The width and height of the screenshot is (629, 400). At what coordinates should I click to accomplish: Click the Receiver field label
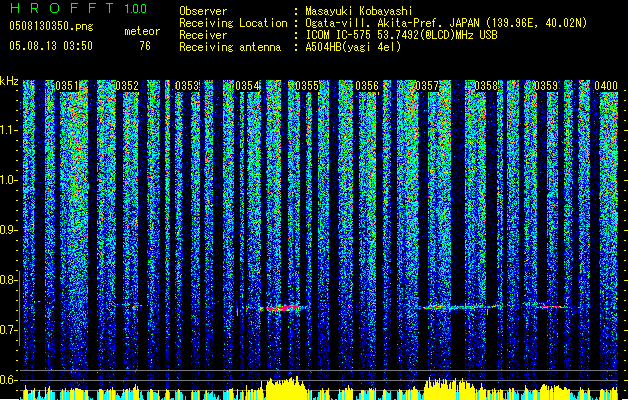click(x=203, y=35)
